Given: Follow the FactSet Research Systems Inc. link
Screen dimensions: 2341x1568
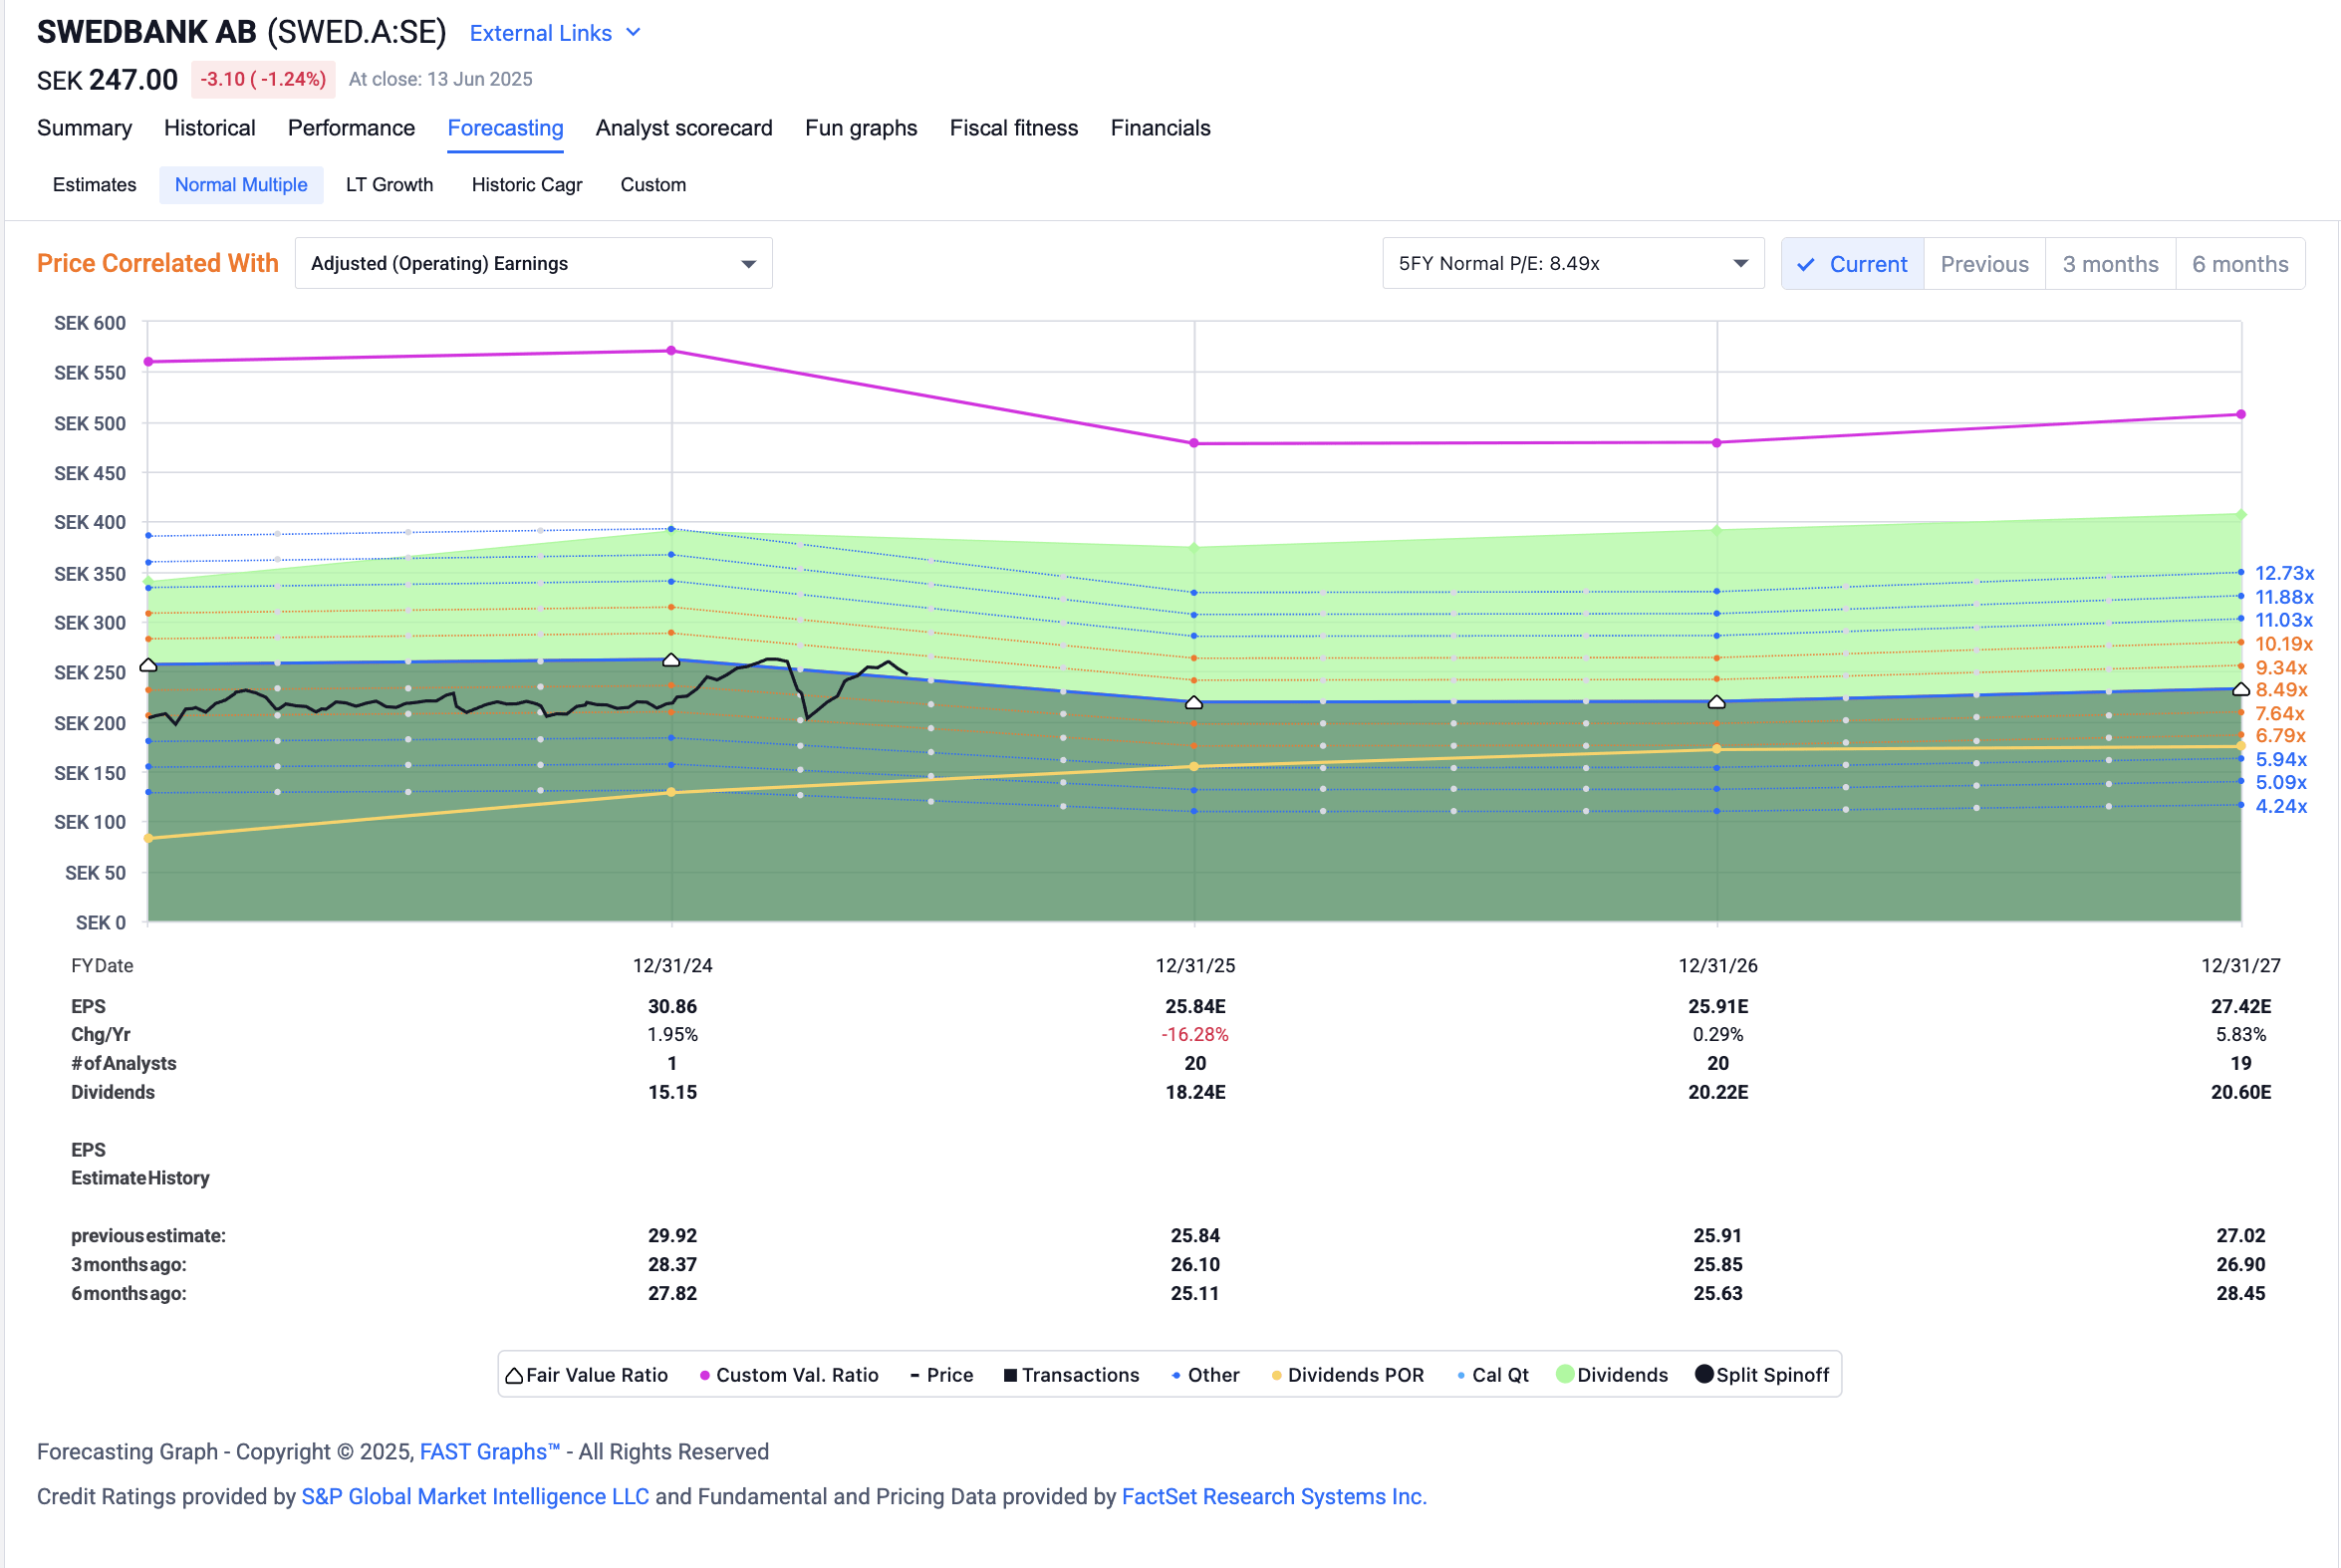Looking at the screenshot, I should coord(1273,1496).
